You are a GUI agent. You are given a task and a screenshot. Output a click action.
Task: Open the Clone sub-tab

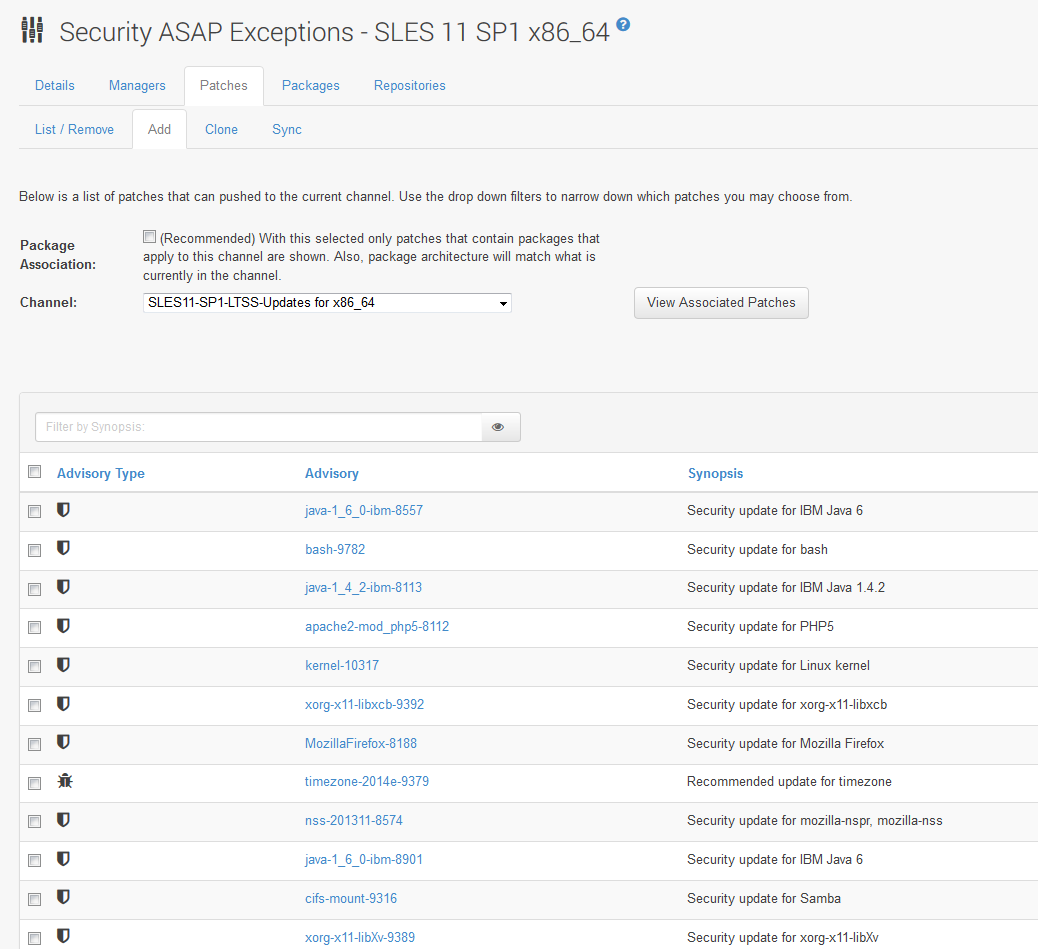220,129
